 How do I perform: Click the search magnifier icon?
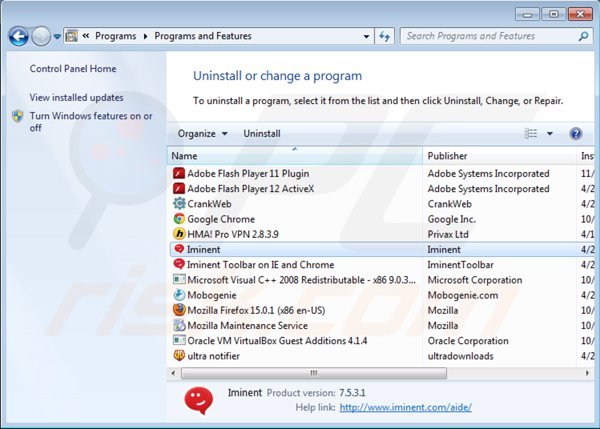[583, 36]
